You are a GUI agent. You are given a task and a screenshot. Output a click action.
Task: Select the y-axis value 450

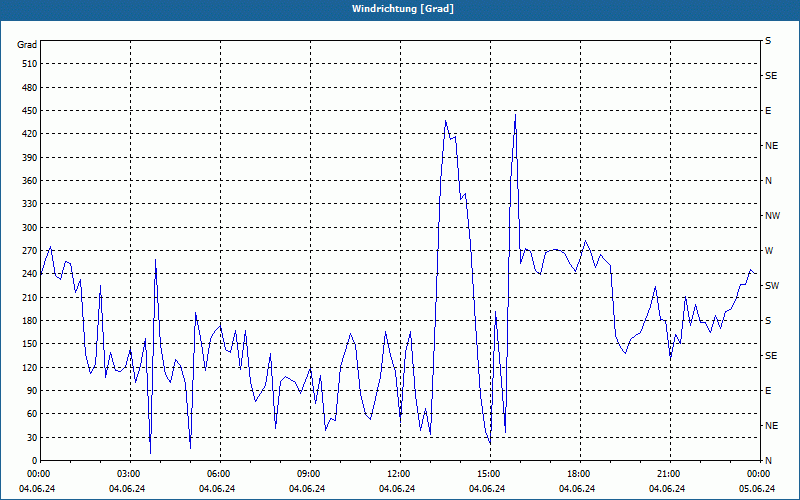[30, 111]
